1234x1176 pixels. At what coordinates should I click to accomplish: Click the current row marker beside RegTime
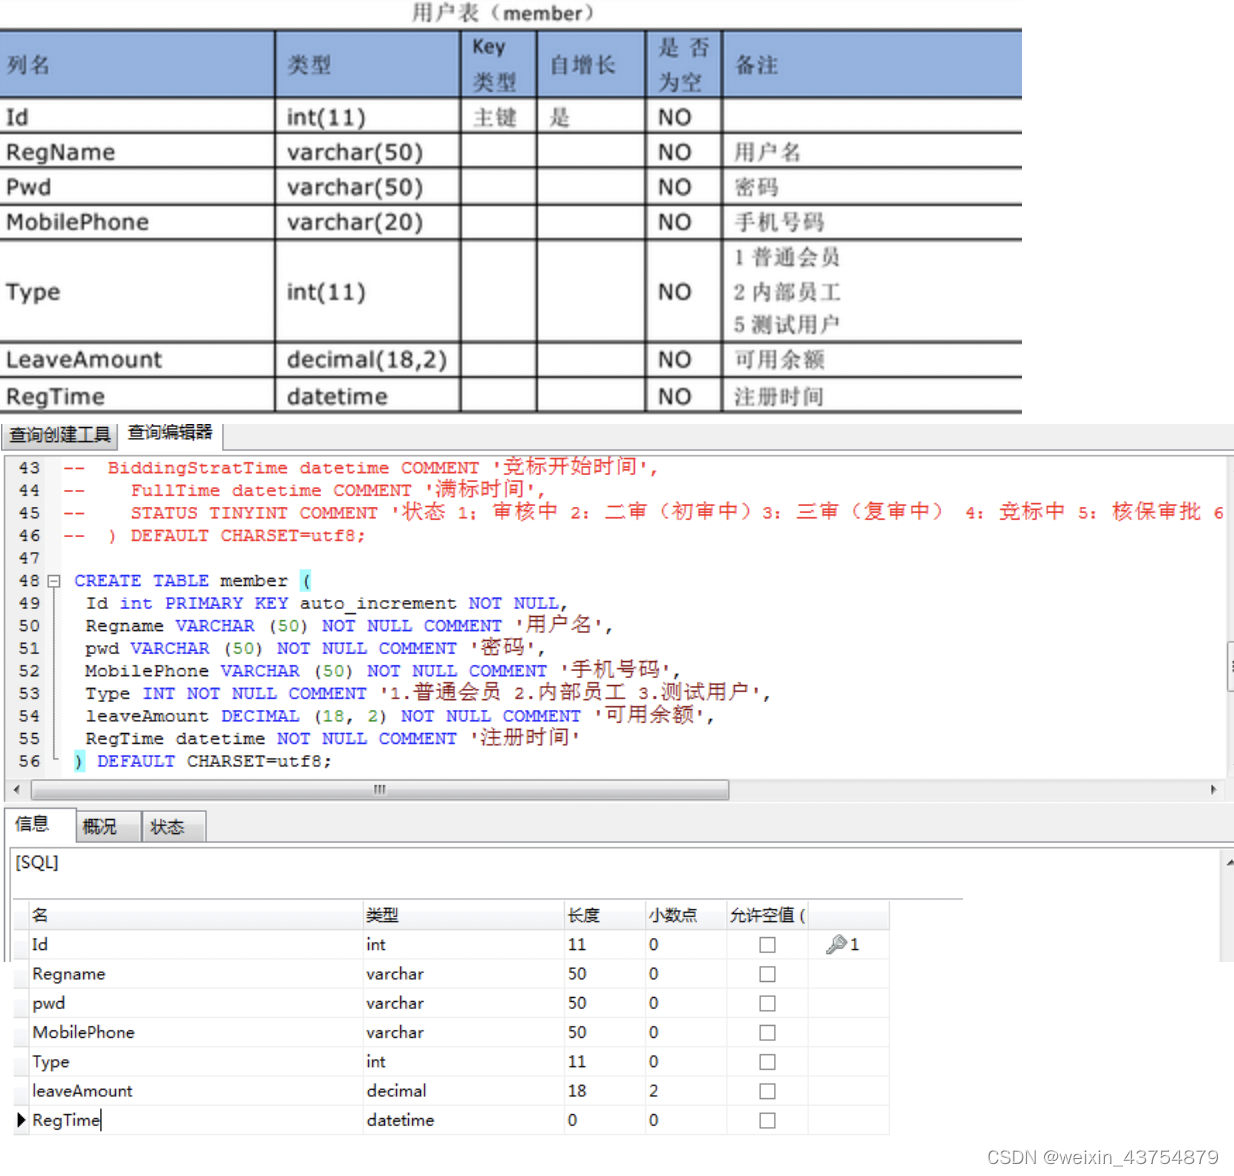(x=21, y=1120)
